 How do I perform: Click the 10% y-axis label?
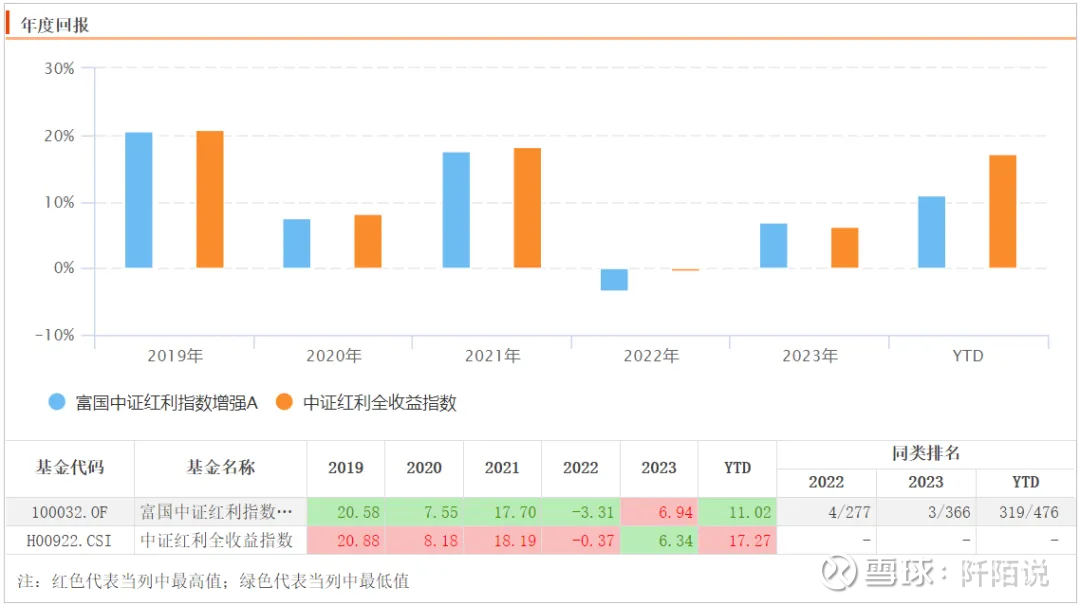(x=59, y=202)
